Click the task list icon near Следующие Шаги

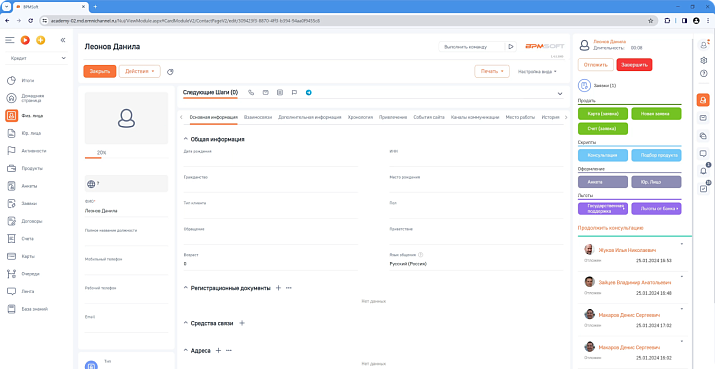pos(280,93)
